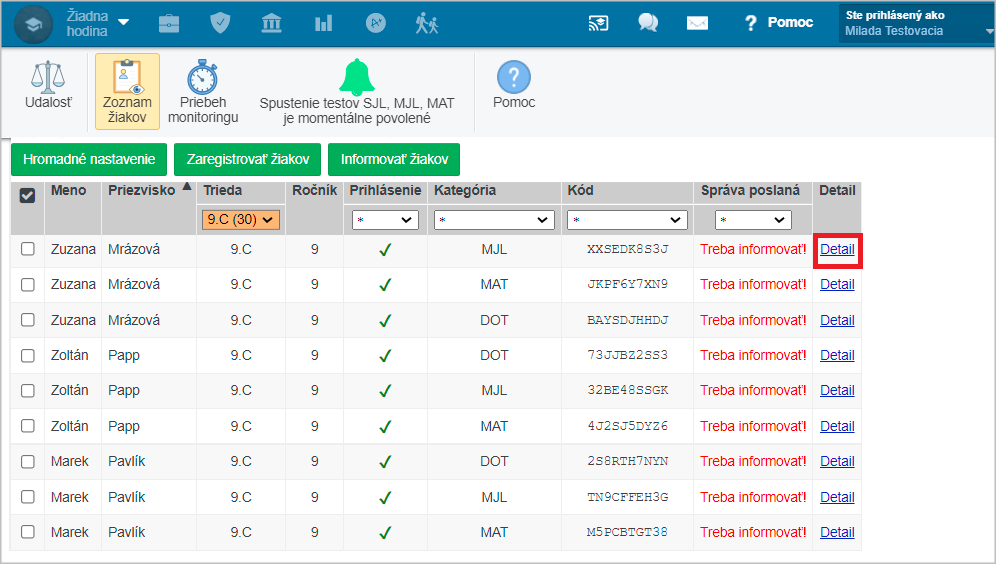
Task: Click Zaregistrovať žiakov button
Action: click(248, 159)
